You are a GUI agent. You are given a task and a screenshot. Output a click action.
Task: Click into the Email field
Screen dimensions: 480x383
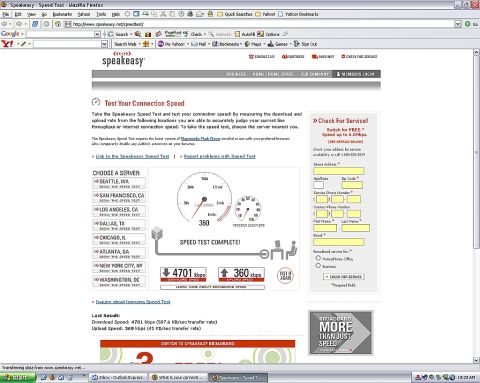pyautogui.click(x=338, y=242)
